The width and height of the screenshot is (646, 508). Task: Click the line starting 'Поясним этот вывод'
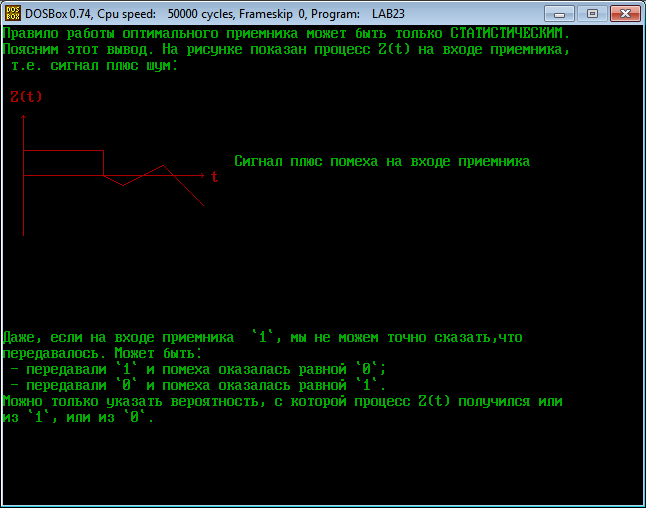286,49
